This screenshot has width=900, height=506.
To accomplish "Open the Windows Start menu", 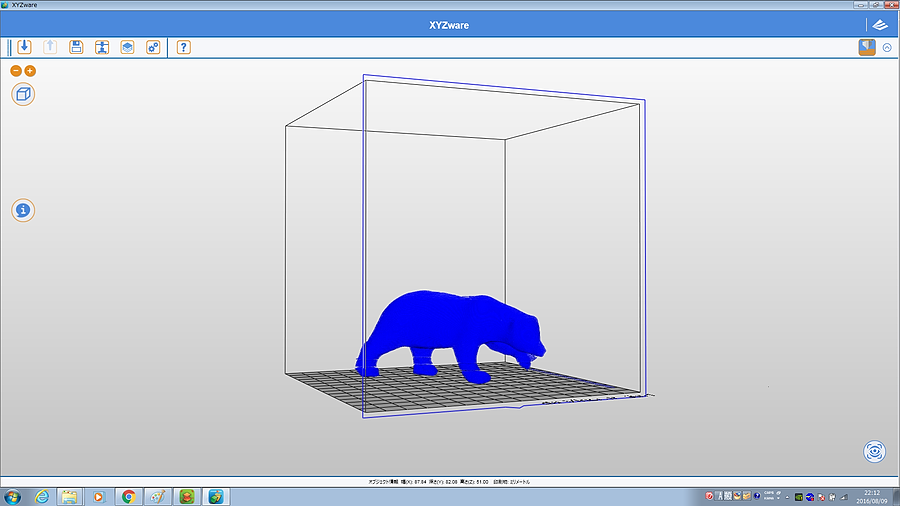I will (x=13, y=496).
